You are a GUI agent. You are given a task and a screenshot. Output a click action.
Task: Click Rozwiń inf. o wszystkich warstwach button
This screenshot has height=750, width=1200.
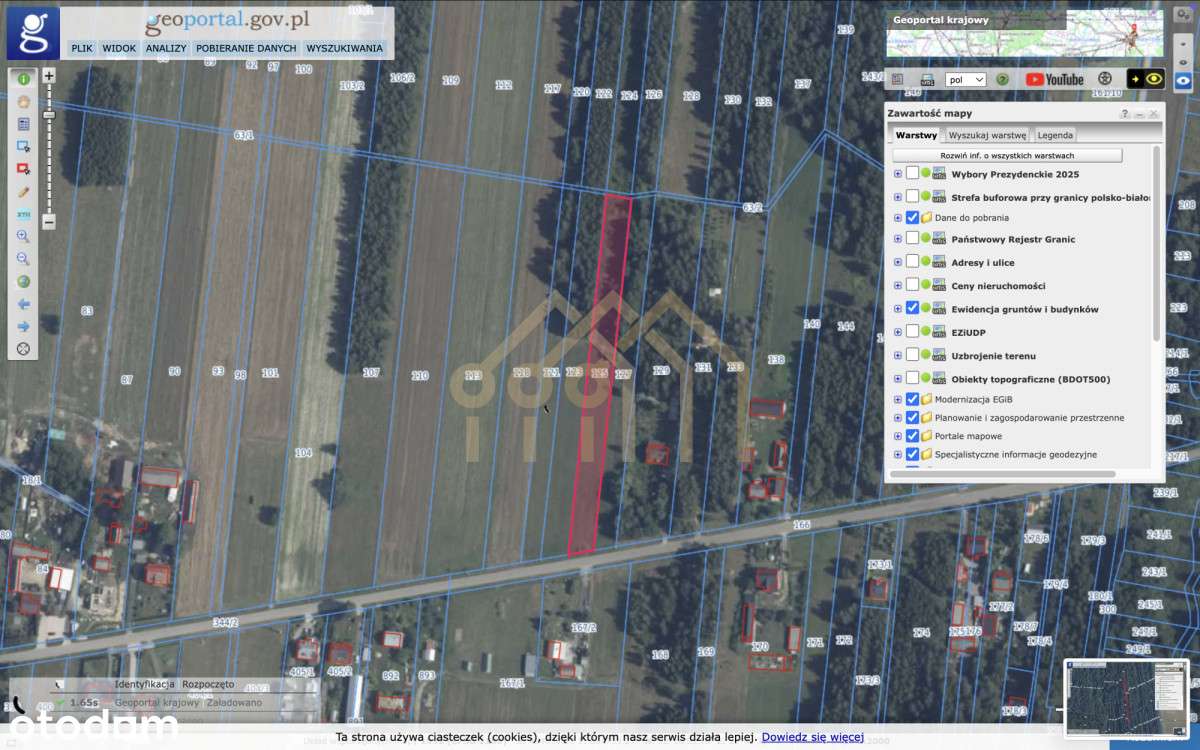(1007, 156)
